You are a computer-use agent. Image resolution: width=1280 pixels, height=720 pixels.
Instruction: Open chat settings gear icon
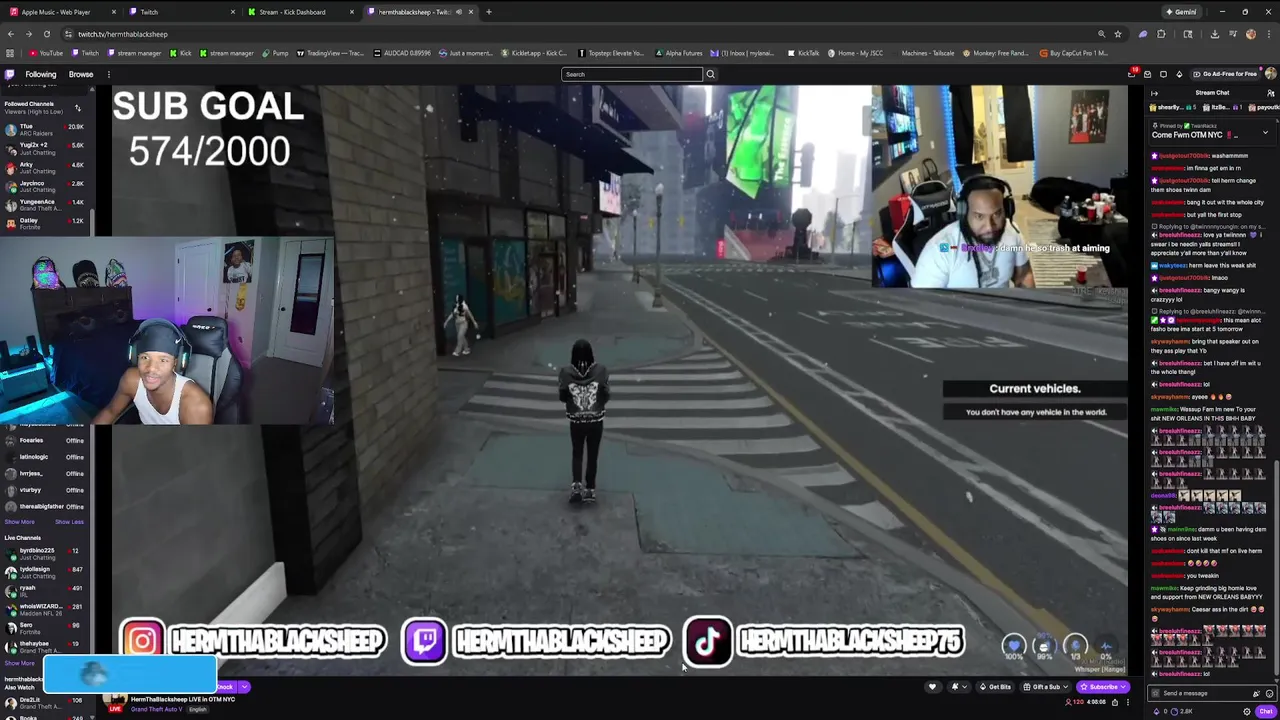tap(1247, 711)
